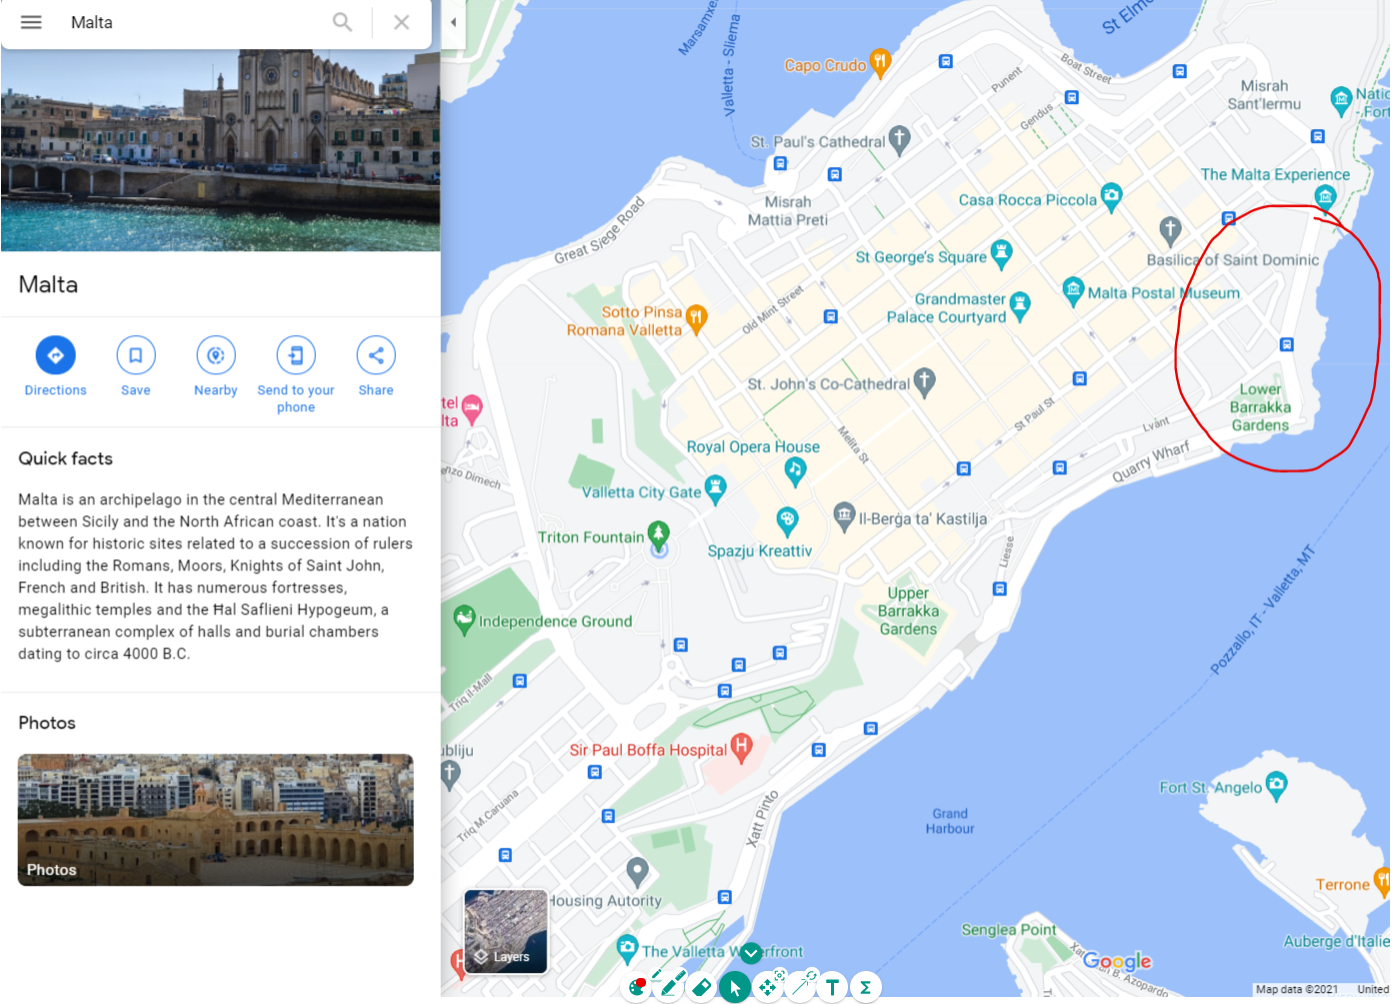
Task: Click St George's Square marker
Action: point(1001,254)
